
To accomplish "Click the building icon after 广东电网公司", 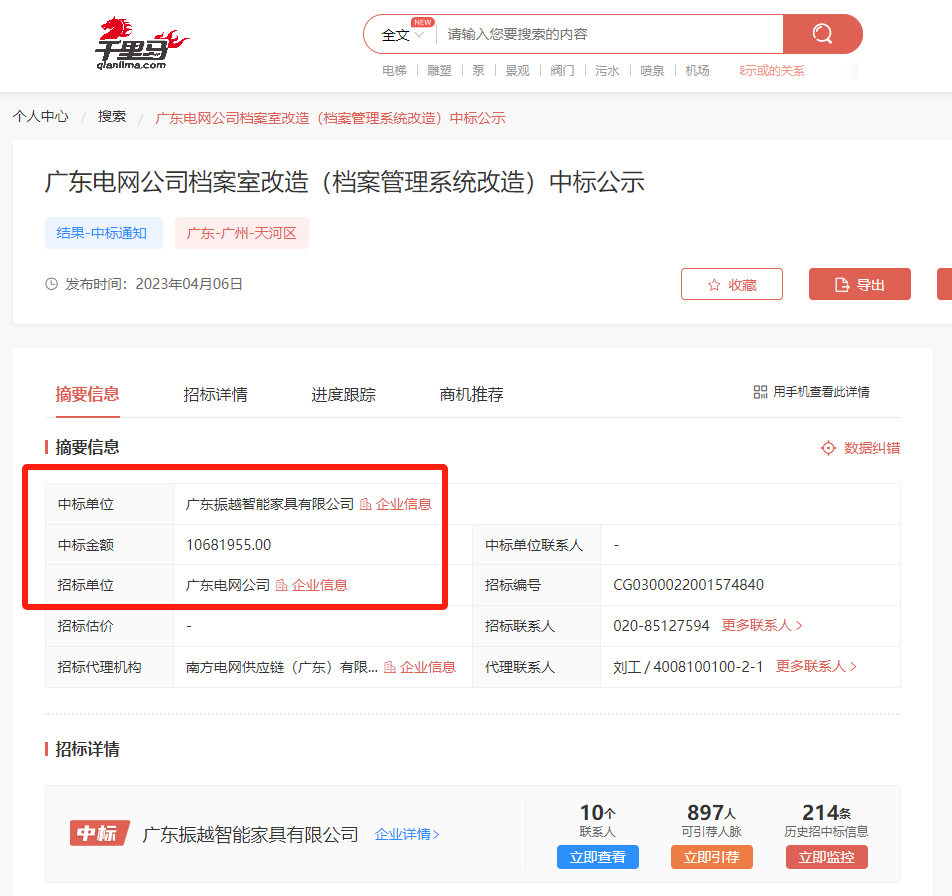I will tap(282, 585).
